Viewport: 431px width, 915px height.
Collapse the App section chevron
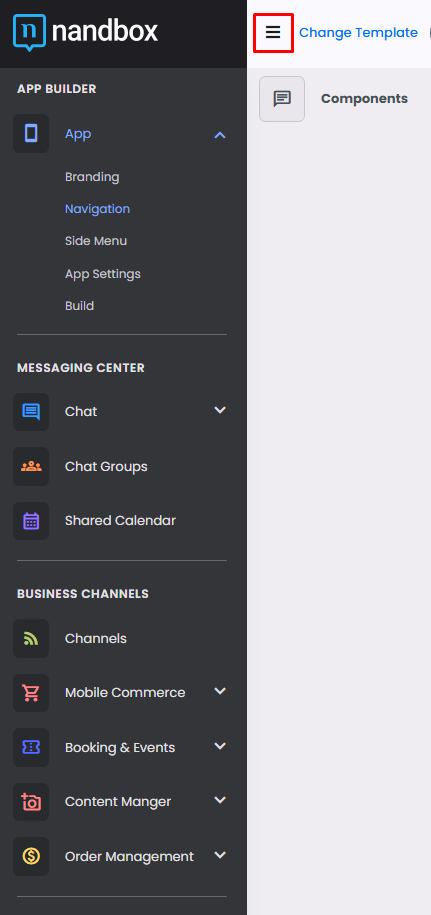pos(220,135)
